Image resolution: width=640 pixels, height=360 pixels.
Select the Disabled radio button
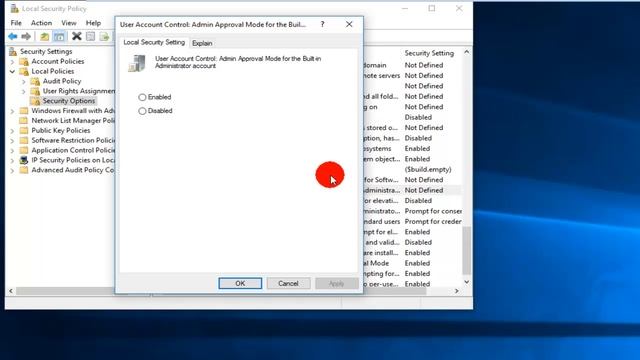click(x=142, y=111)
